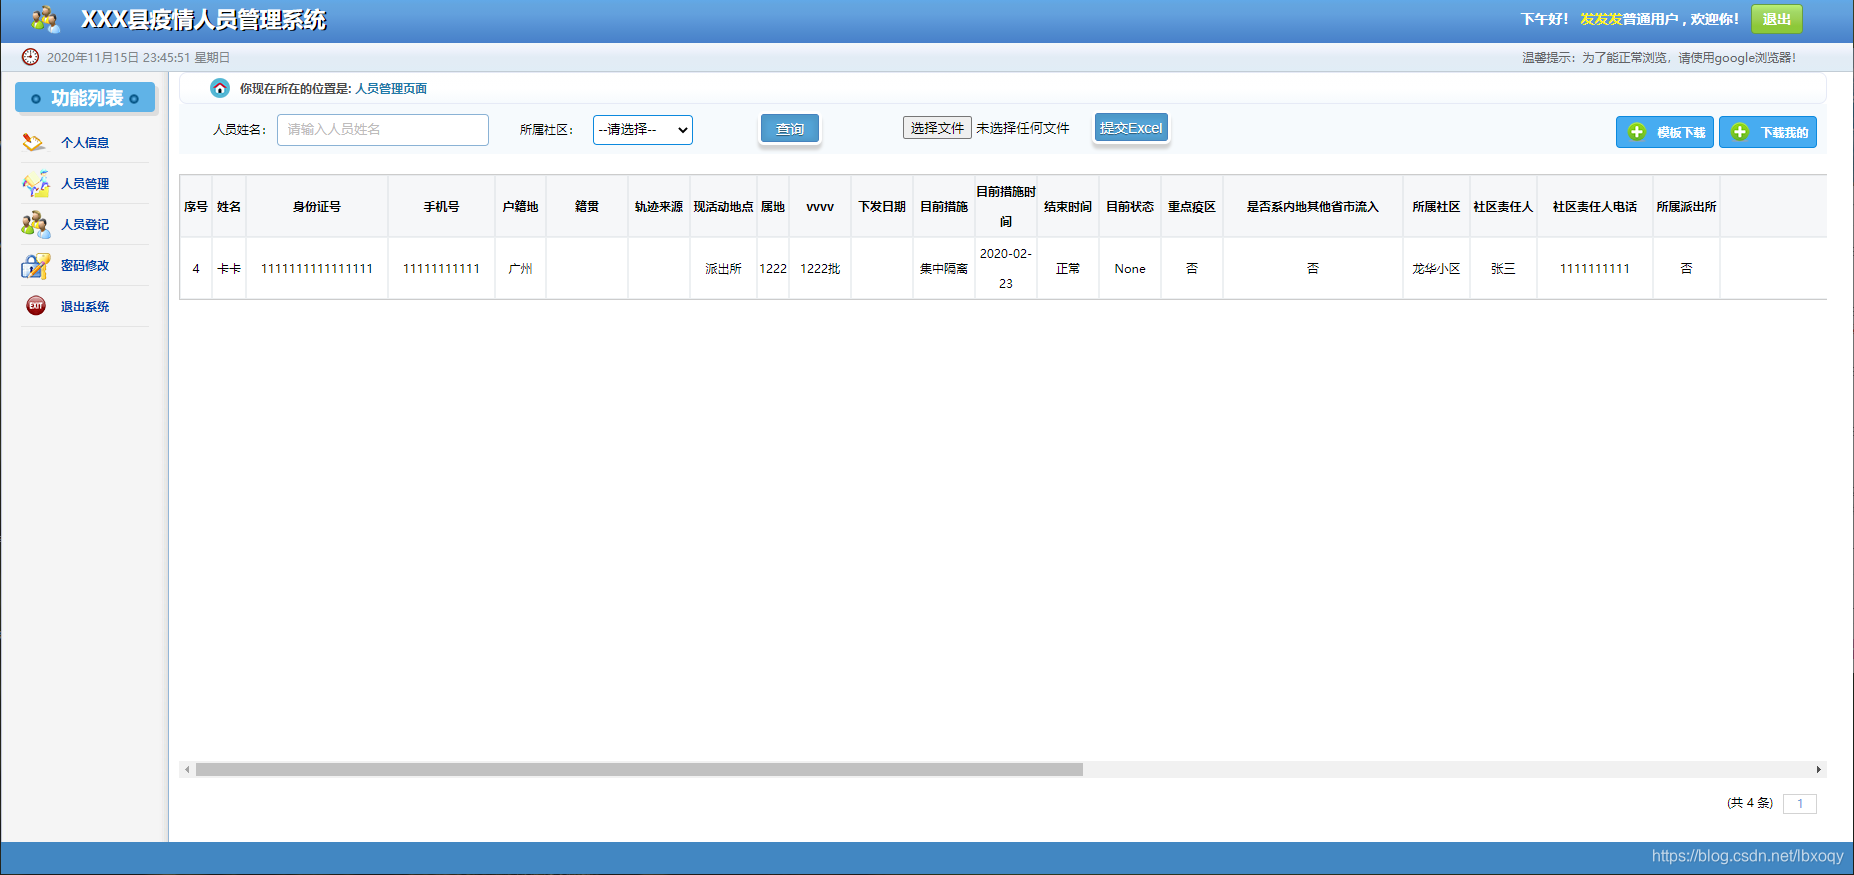The image size is (1854, 875).
Task: Click the 手机号 column header
Action: coord(441,207)
